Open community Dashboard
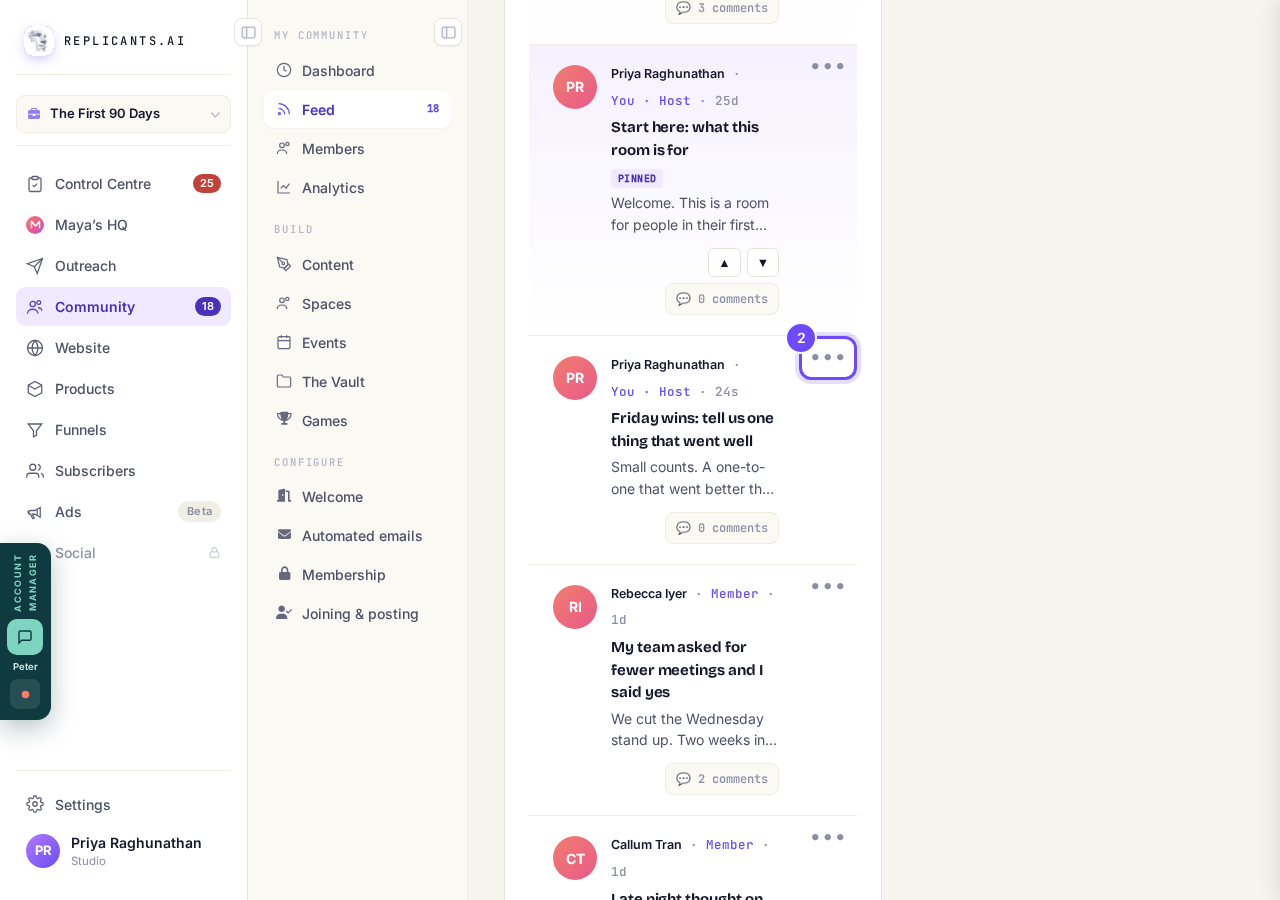The image size is (1280, 900). pyautogui.click(x=357, y=71)
